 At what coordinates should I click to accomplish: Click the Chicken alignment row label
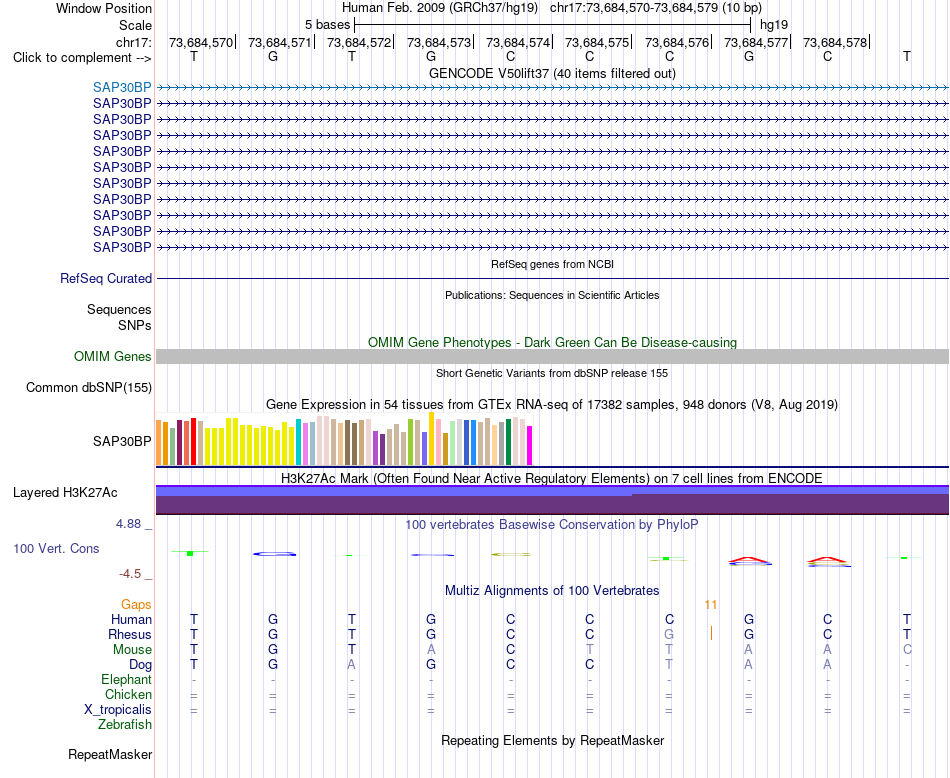pyautogui.click(x=128, y=694)
